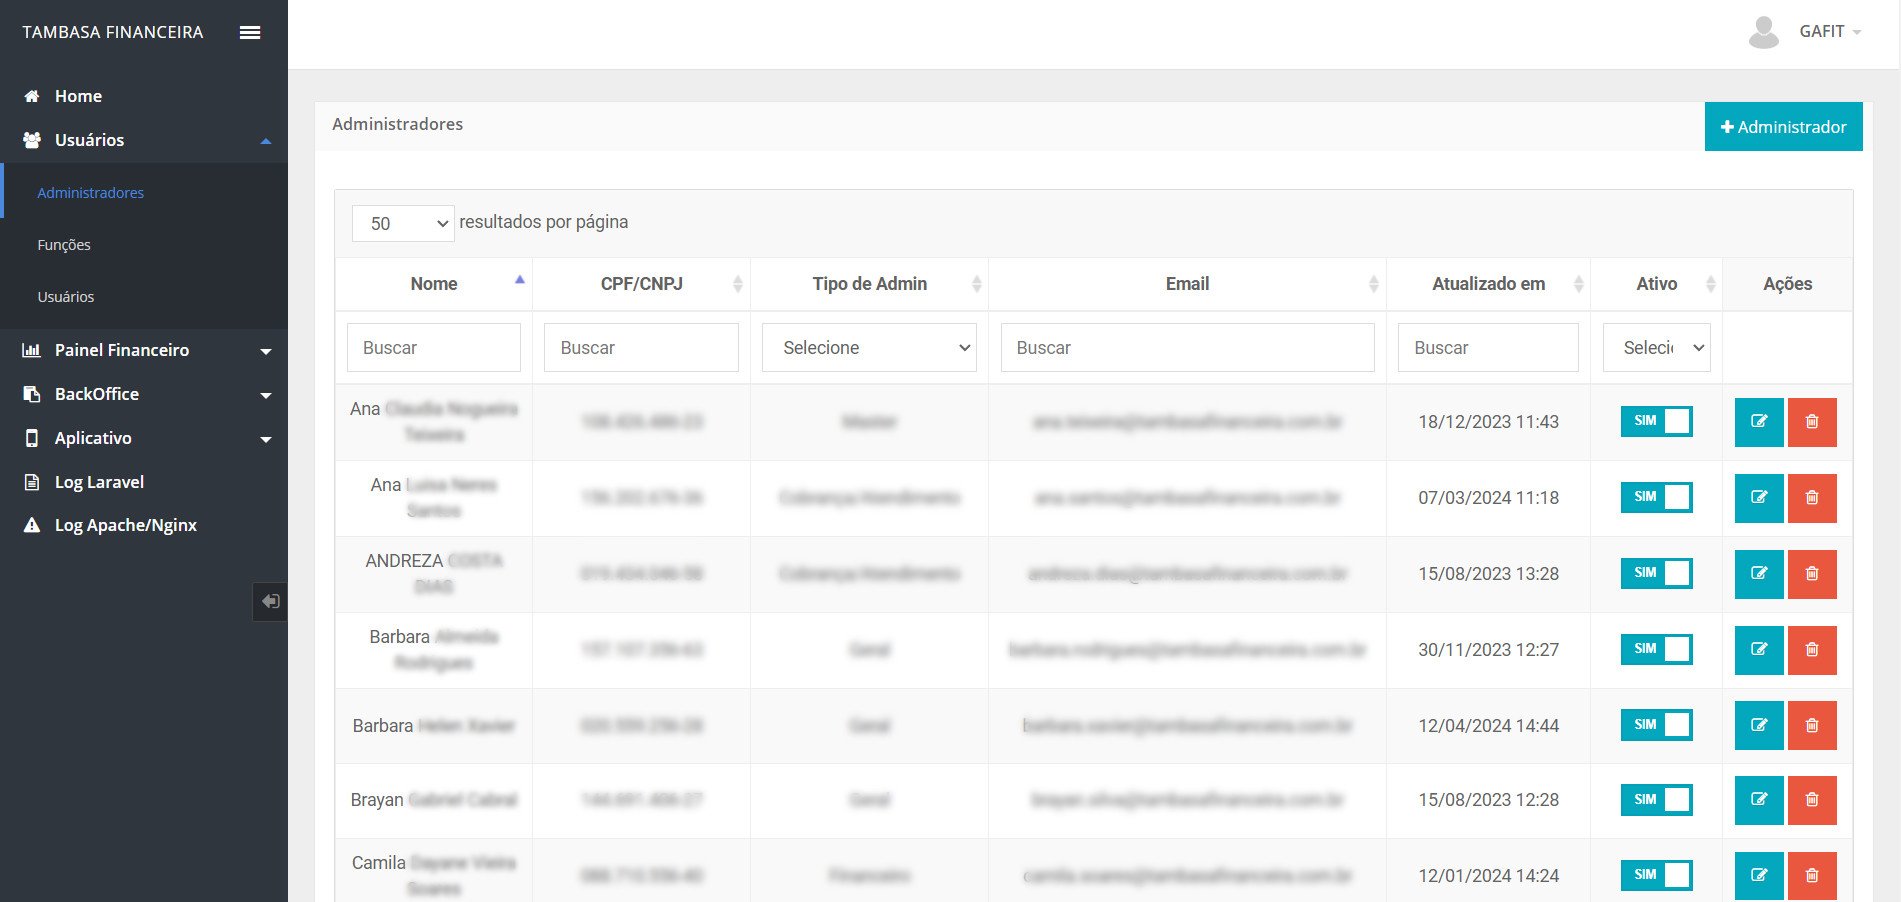Screen dimensions: 1901x902
Task: Expand the Painel Financeiro sidebar menu
Action: coord(144,350)
